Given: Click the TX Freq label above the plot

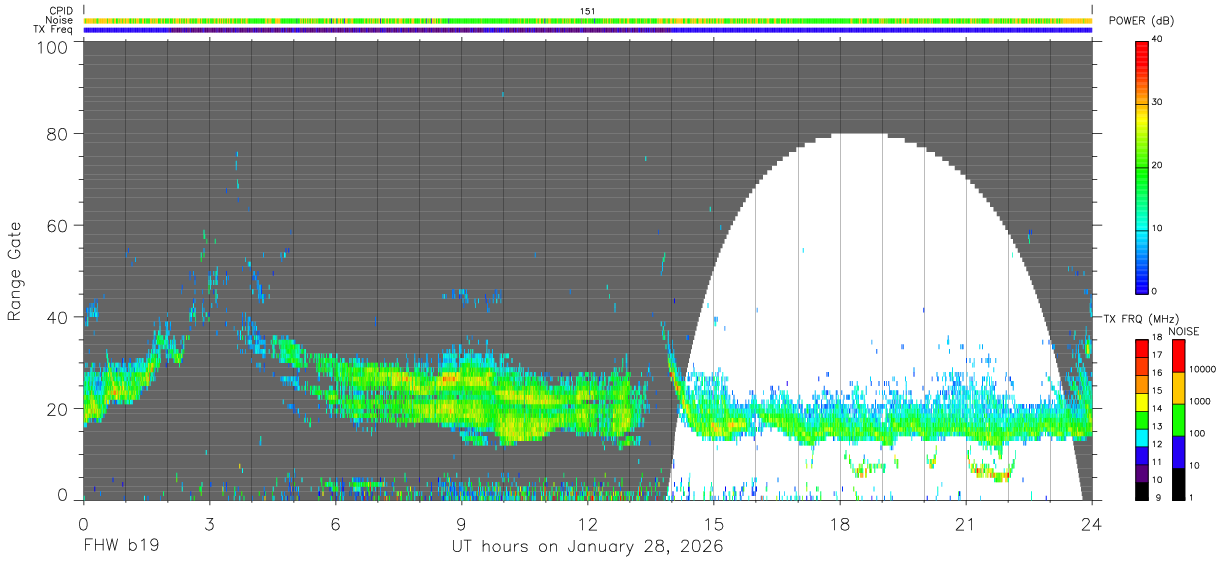Looking at the screenshot, I should pos(54,30).
